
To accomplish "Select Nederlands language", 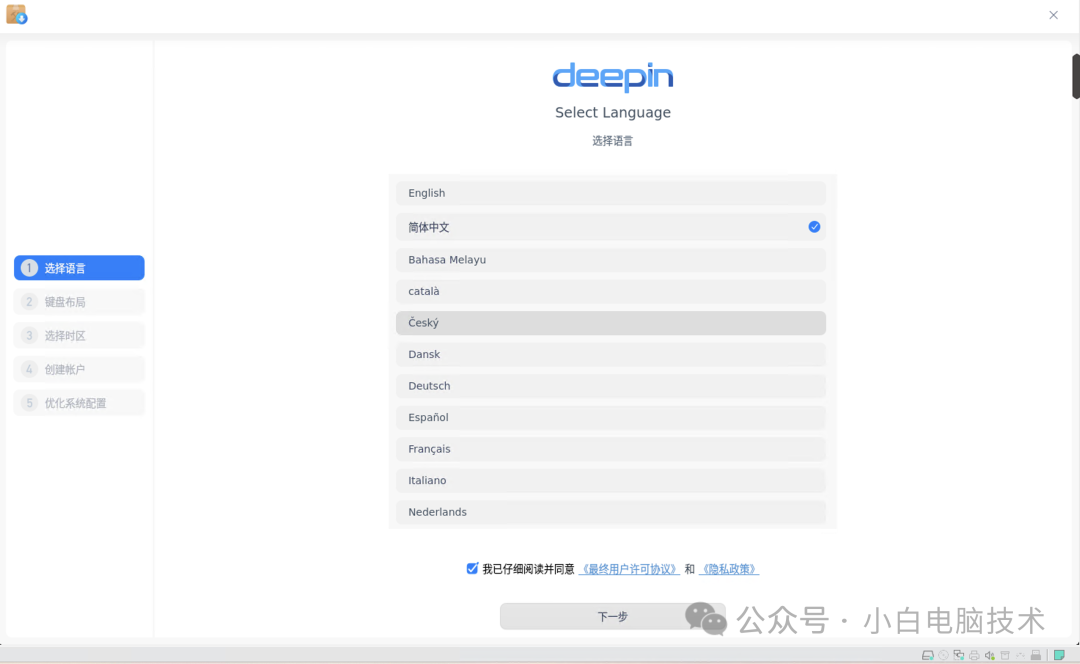I will 610,512.
